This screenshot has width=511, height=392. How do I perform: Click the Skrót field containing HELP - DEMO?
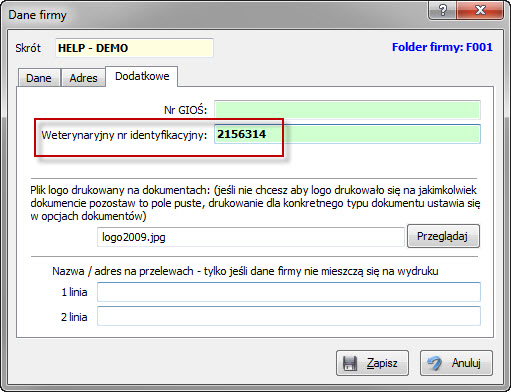click(134, 48)
